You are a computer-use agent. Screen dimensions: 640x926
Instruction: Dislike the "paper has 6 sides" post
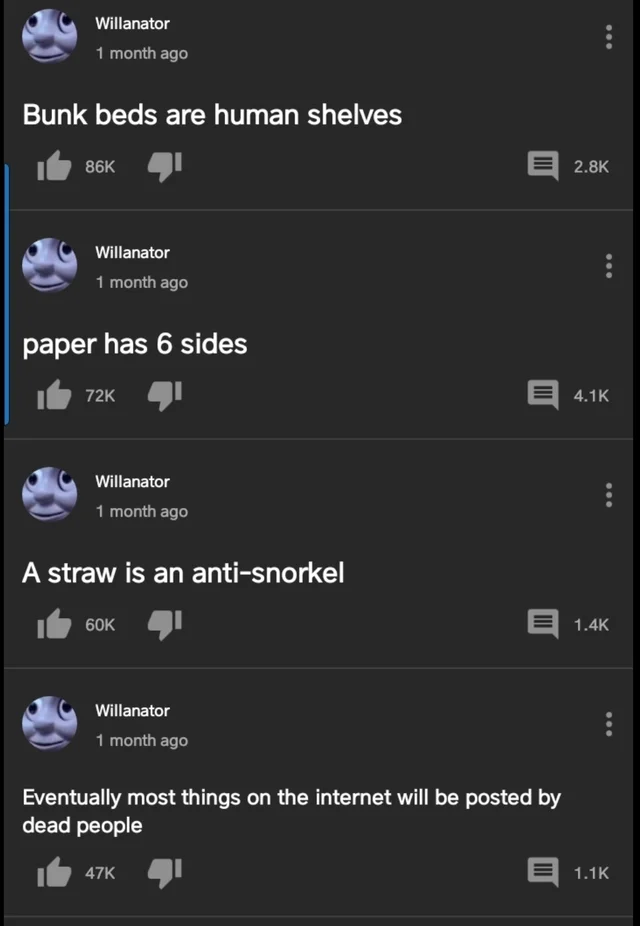[x=164, y=396]
